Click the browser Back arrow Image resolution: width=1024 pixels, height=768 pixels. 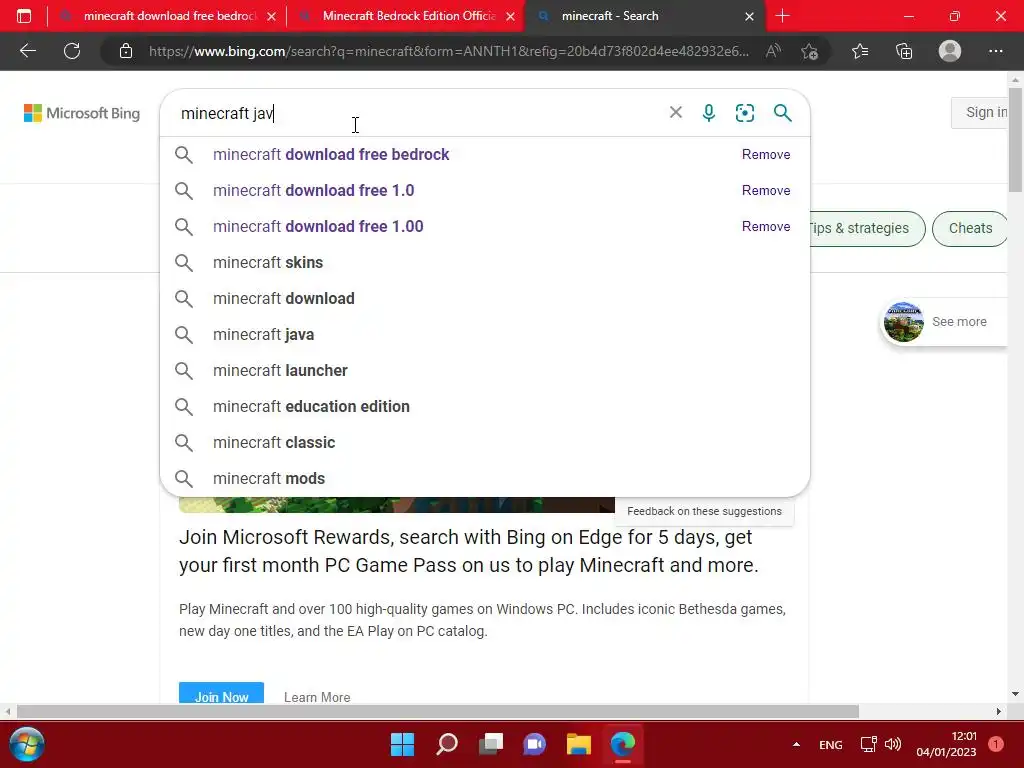click(27, 51)
